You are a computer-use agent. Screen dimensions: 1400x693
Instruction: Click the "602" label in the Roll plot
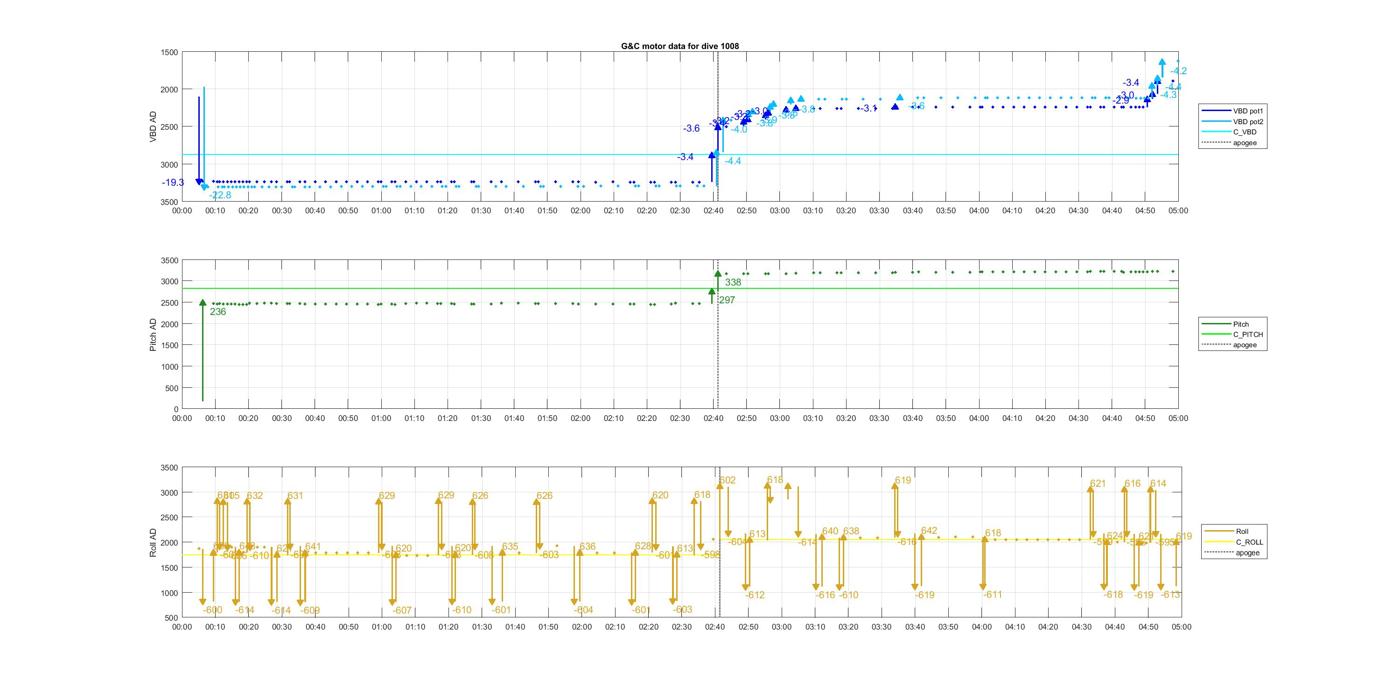[x=727, y=481]
